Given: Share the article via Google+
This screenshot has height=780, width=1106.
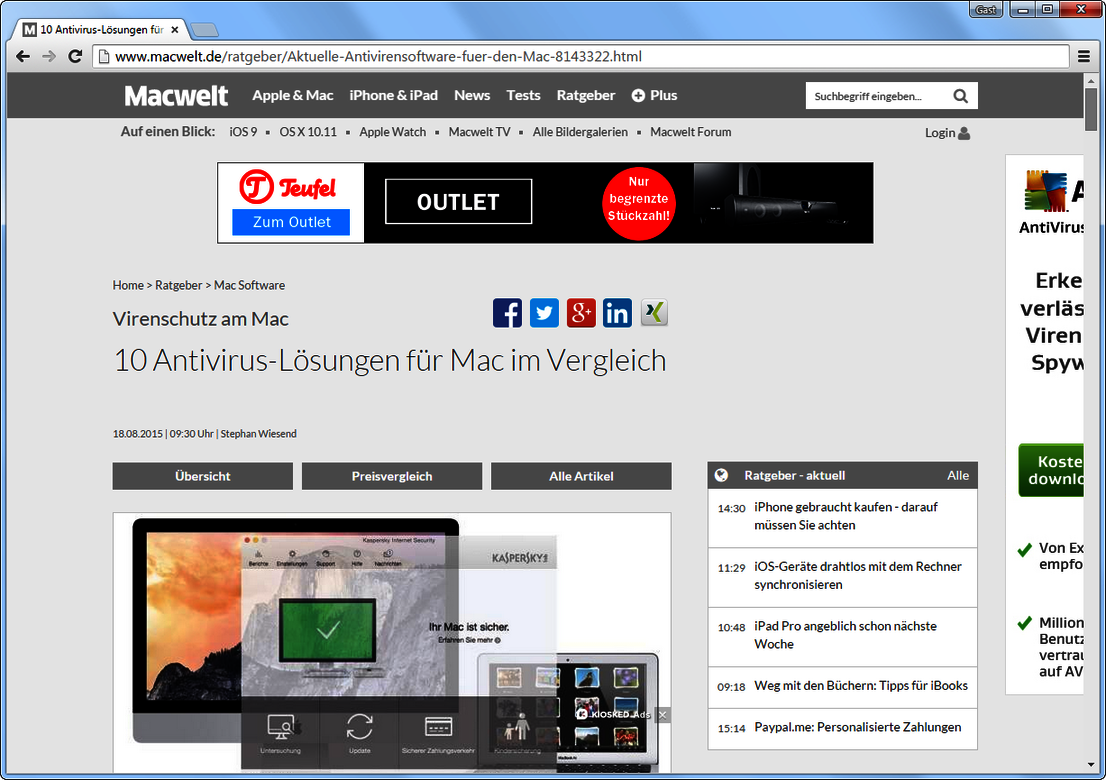Looking at the screenshot, I should [x=581, y=312].
